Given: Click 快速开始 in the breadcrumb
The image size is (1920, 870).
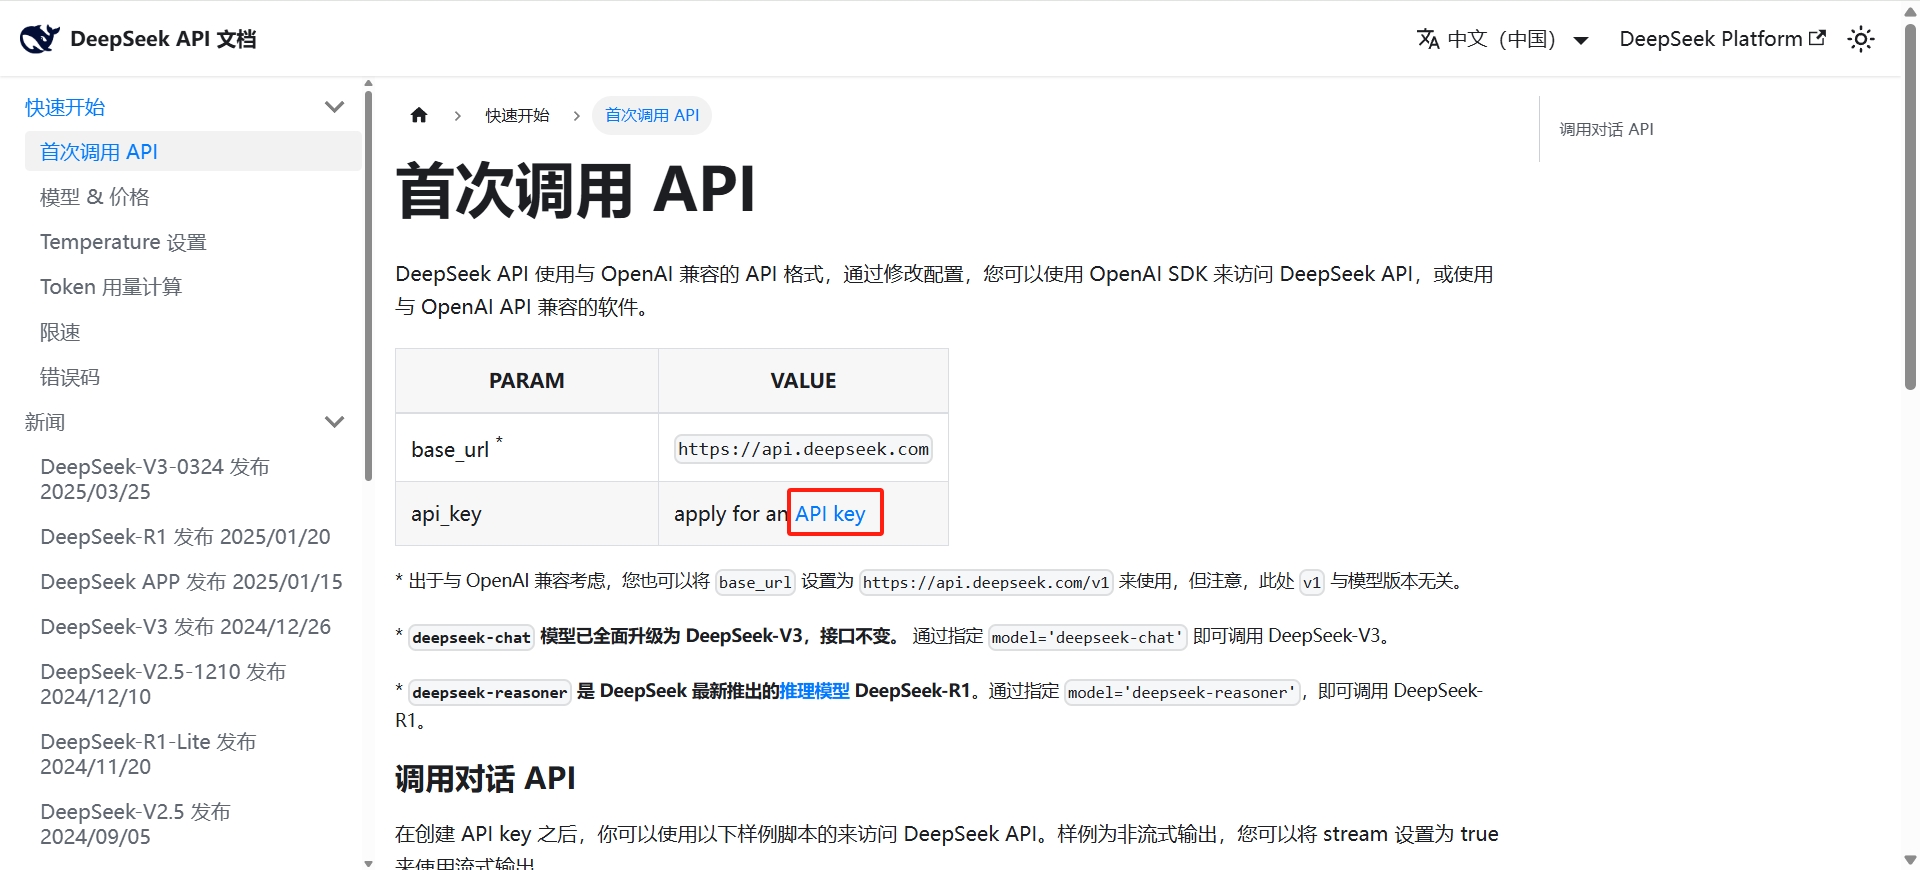Looking at the screenshot, I should pos(517,115).
